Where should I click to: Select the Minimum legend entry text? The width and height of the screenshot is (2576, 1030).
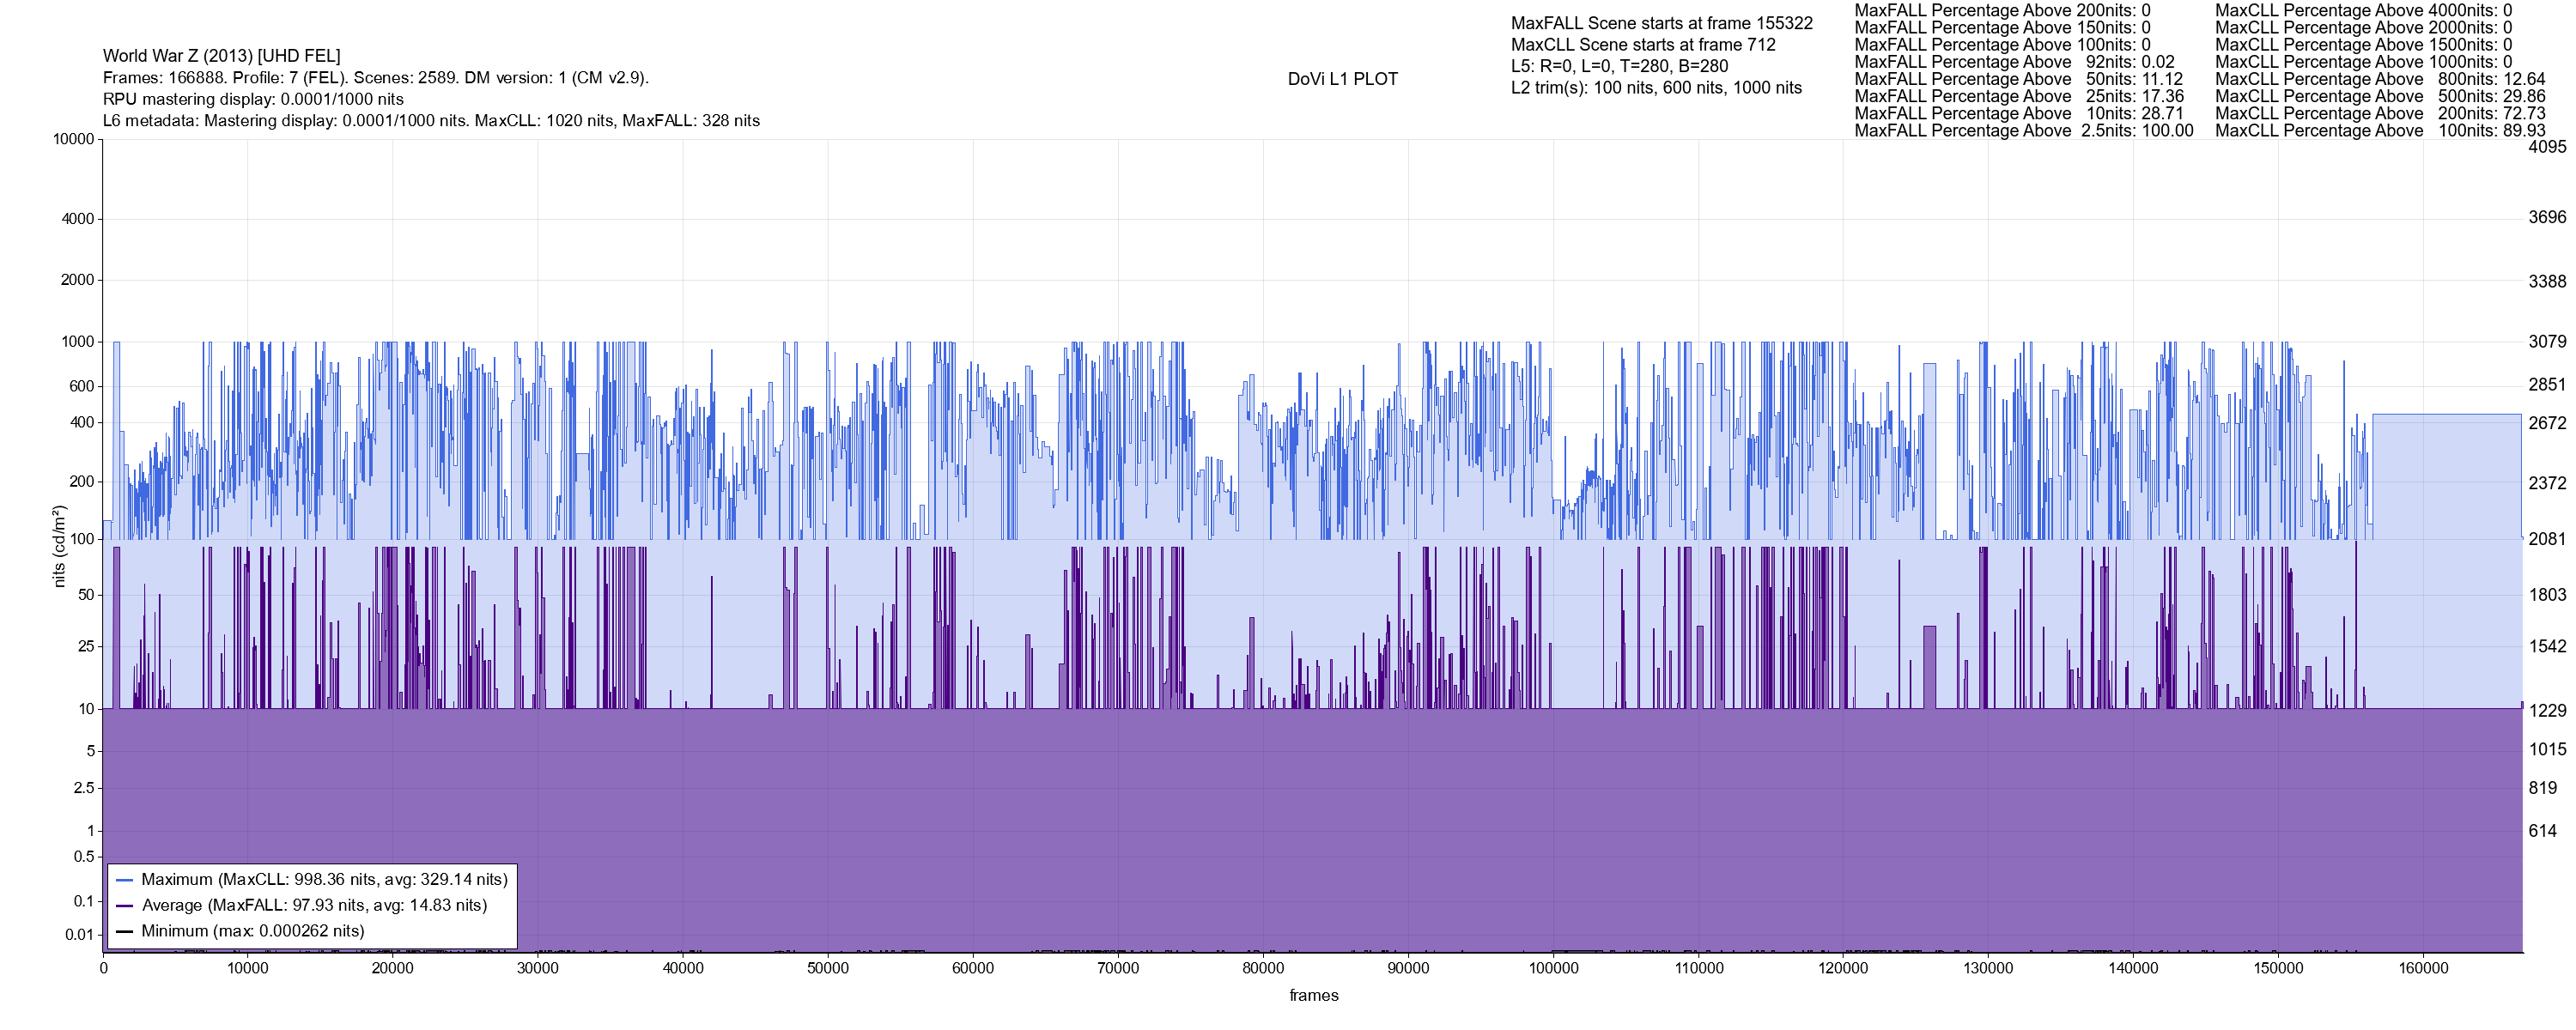(x=252, y=932)
